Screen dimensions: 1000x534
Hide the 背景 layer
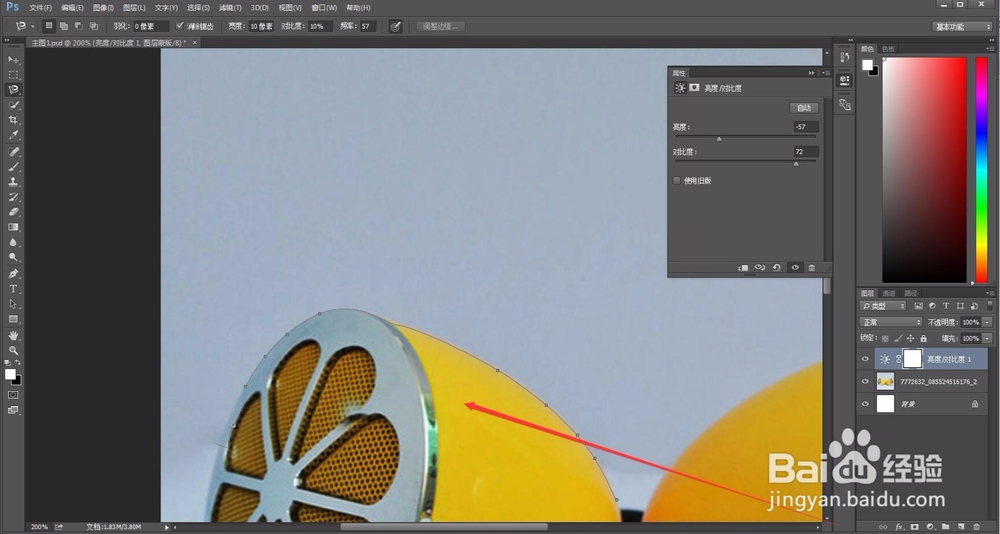tap(865, 404)
